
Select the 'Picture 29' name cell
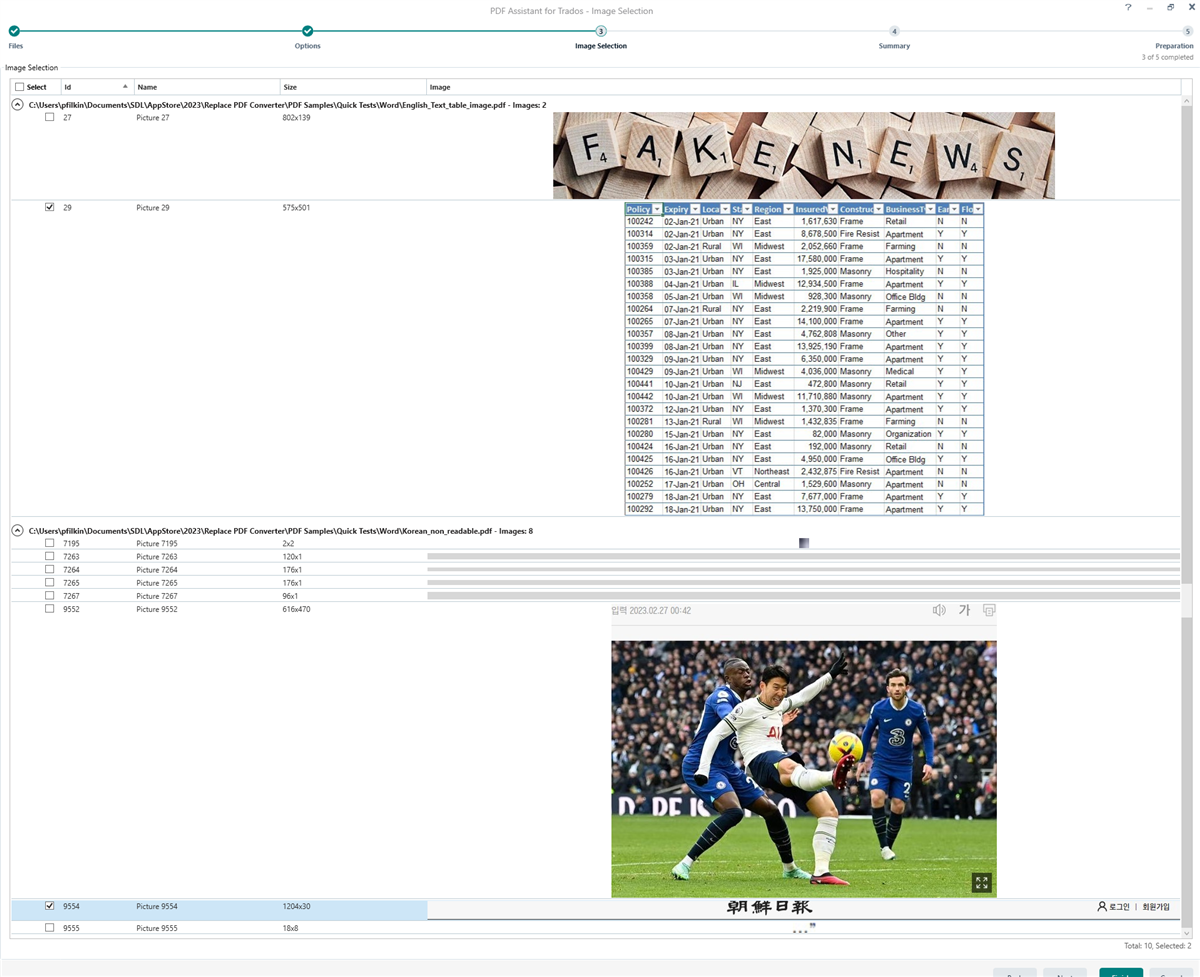pos(153,208)
